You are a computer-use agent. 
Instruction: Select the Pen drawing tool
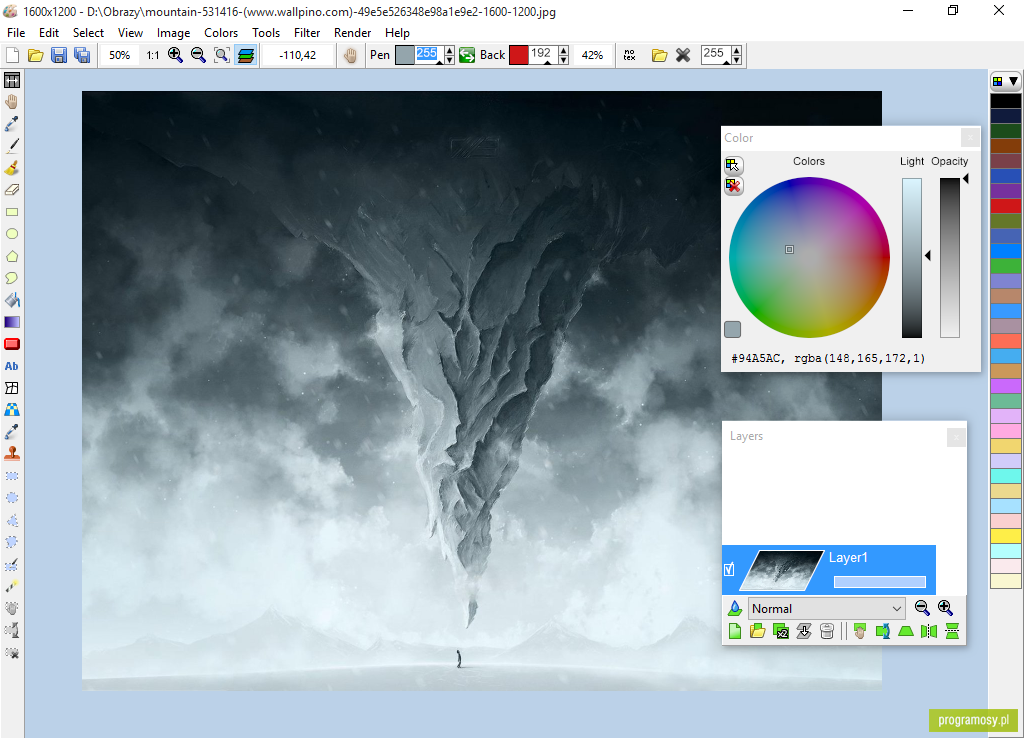12,146
